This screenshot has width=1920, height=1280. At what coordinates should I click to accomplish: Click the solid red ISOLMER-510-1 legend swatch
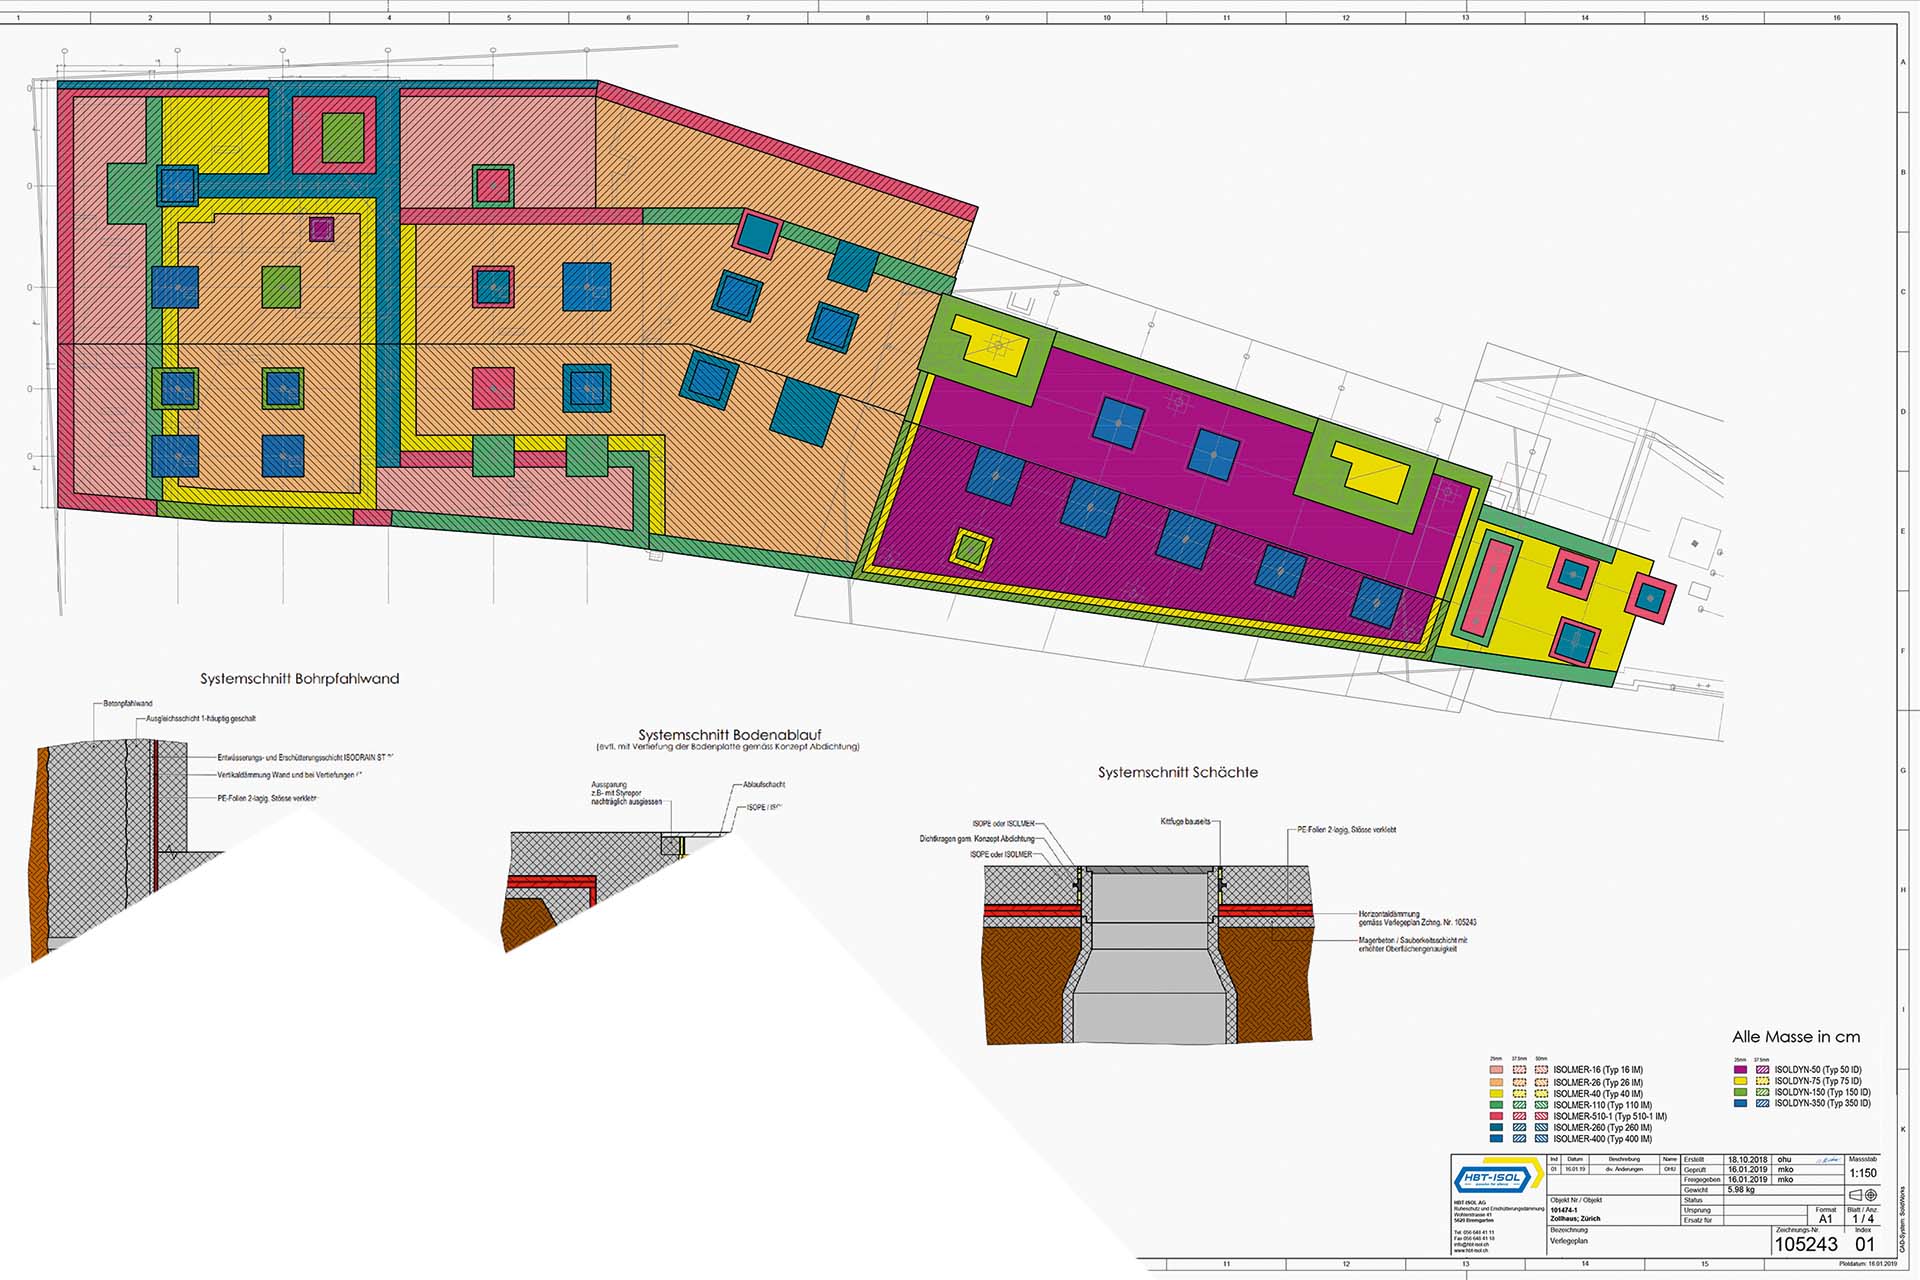click(x=1496, y=1116)
